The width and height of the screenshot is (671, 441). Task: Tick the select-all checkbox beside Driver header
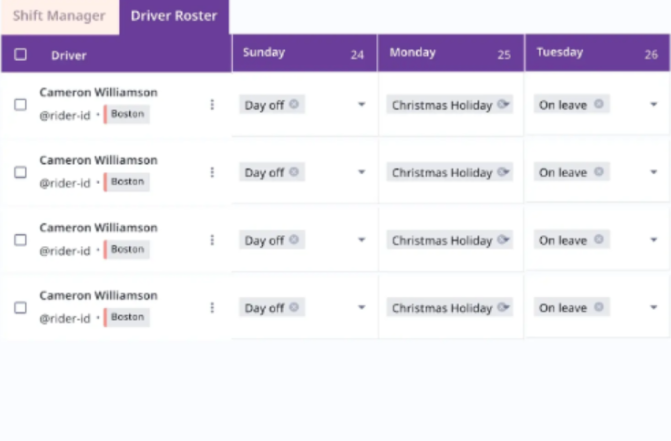click(21, 55)
